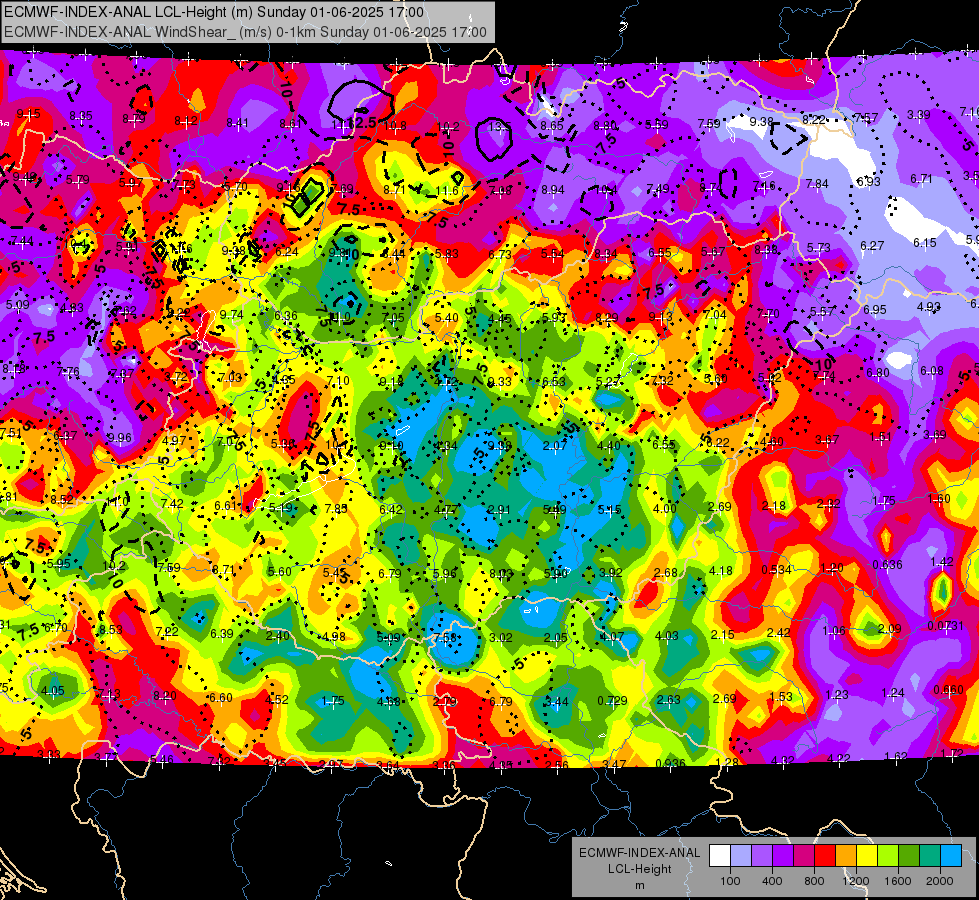This screenshot has width=979, height=900.
Task: Click the magenta legend swatch
Action: pos(804,856)
